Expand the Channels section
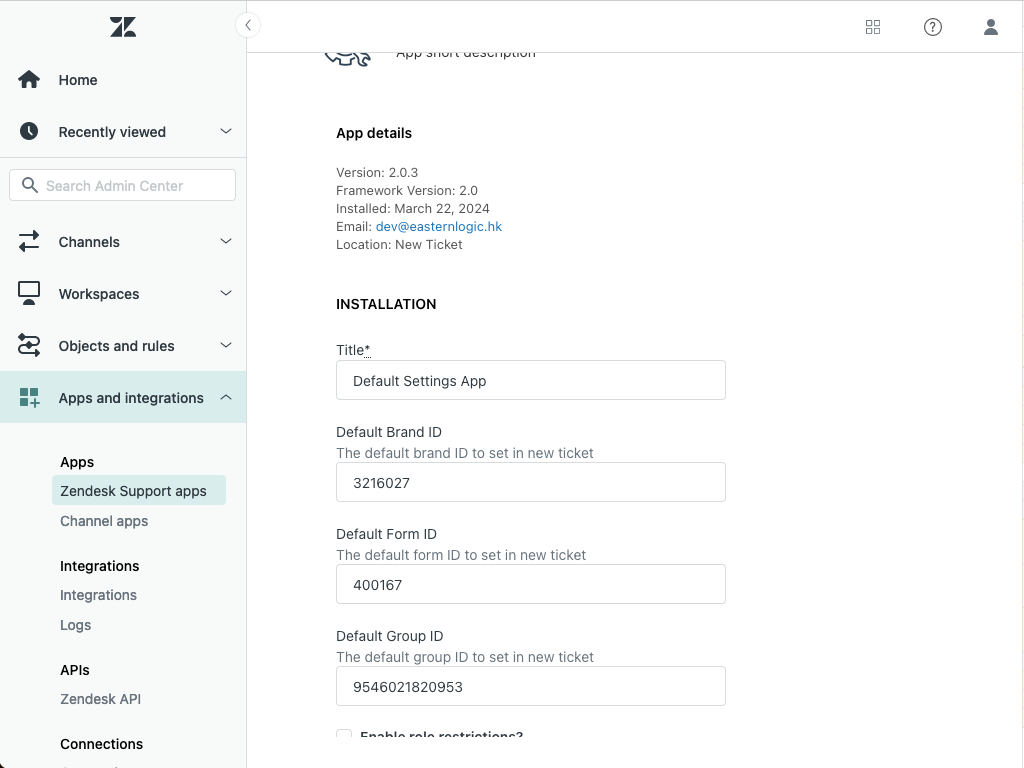 pos(225,241)
